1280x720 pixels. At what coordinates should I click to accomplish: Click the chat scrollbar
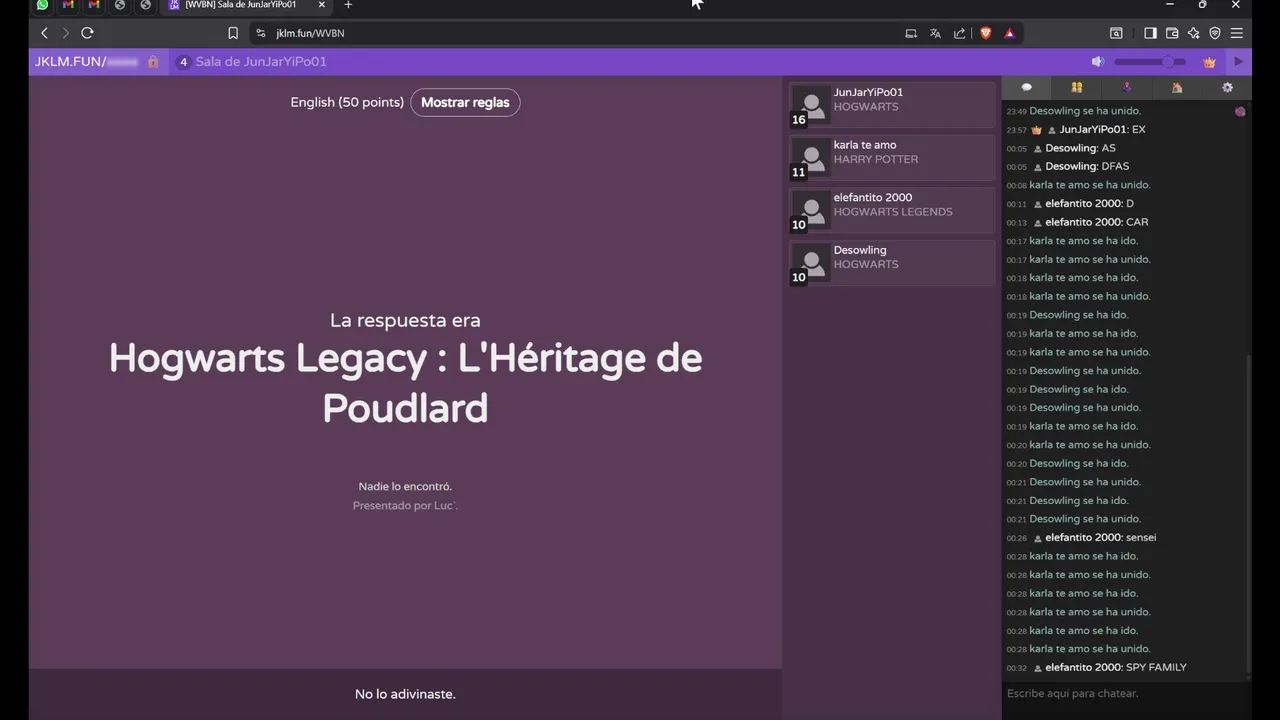pos(1248,515)
